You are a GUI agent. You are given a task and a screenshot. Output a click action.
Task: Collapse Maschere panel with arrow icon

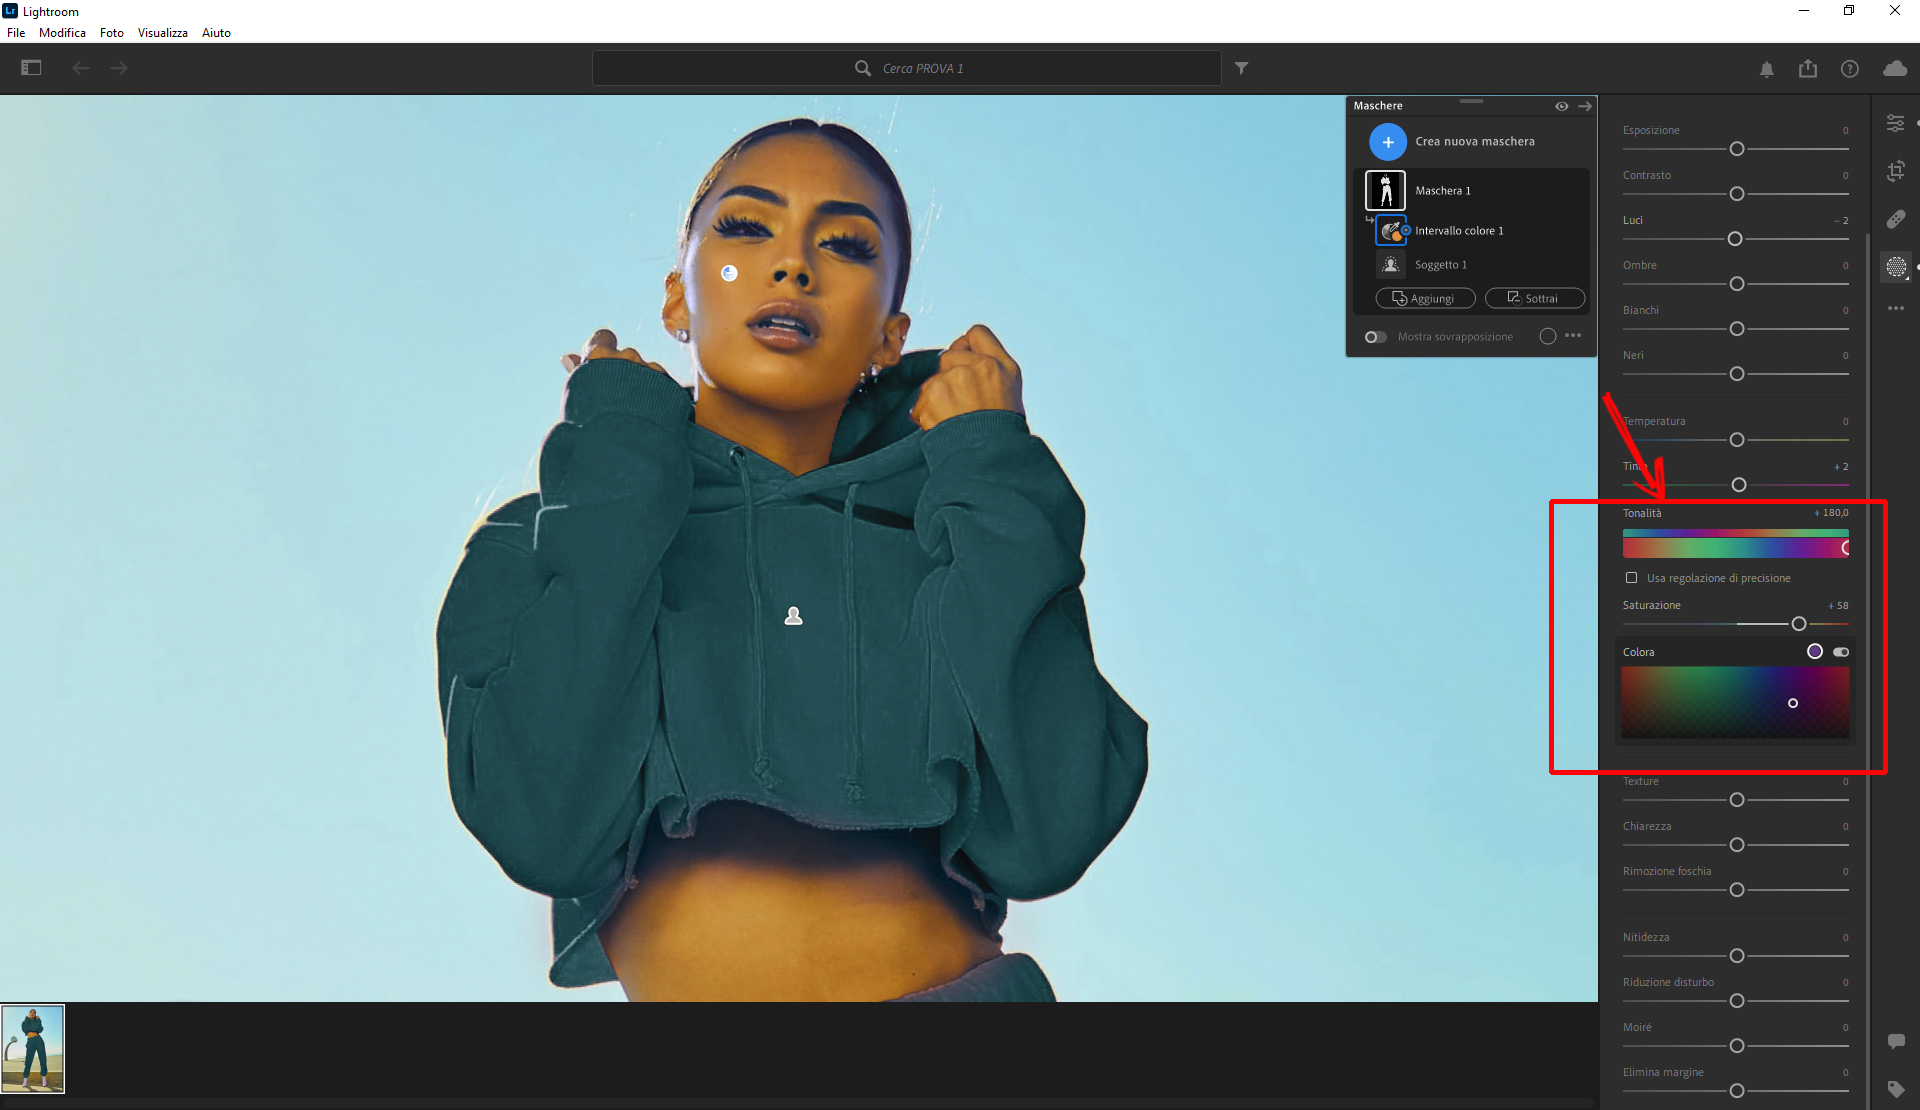pyautogui.click(x=1585, y=106)
